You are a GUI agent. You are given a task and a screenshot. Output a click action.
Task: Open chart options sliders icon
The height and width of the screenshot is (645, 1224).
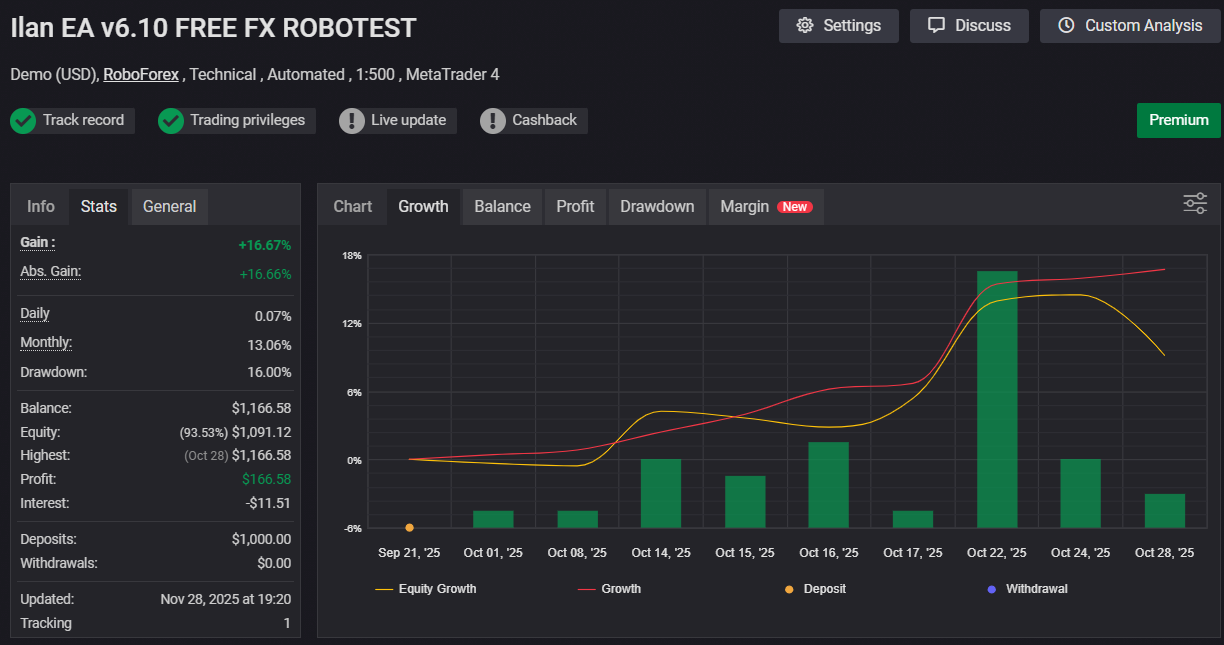1195,203
